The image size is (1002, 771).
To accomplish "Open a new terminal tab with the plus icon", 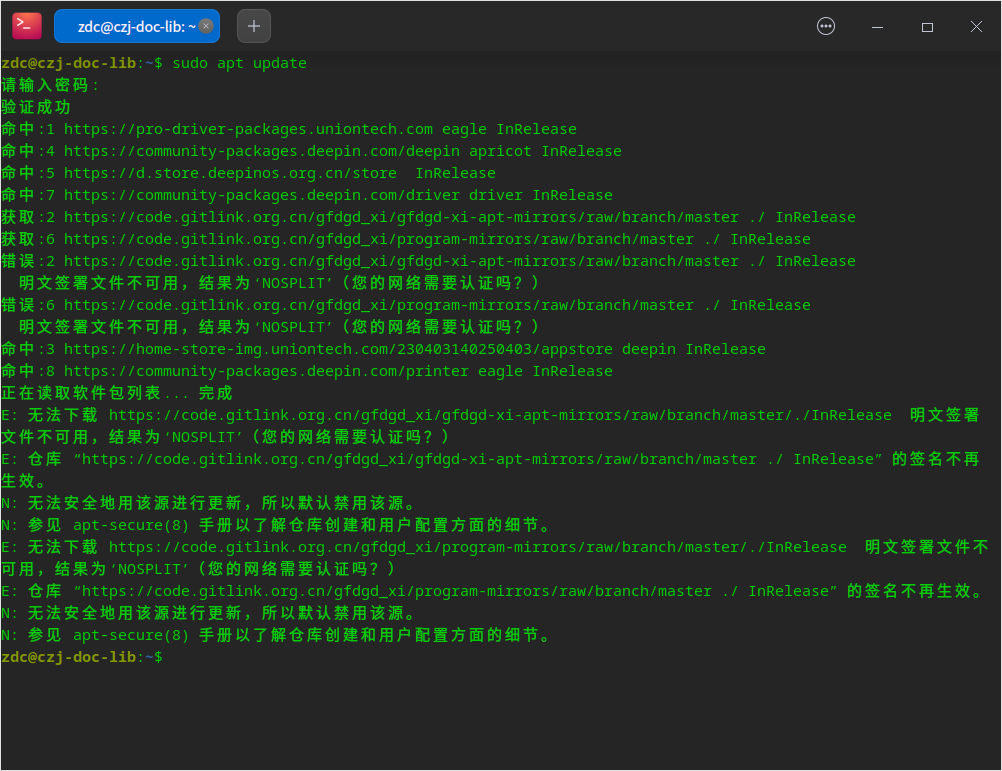I will (253, 26).
